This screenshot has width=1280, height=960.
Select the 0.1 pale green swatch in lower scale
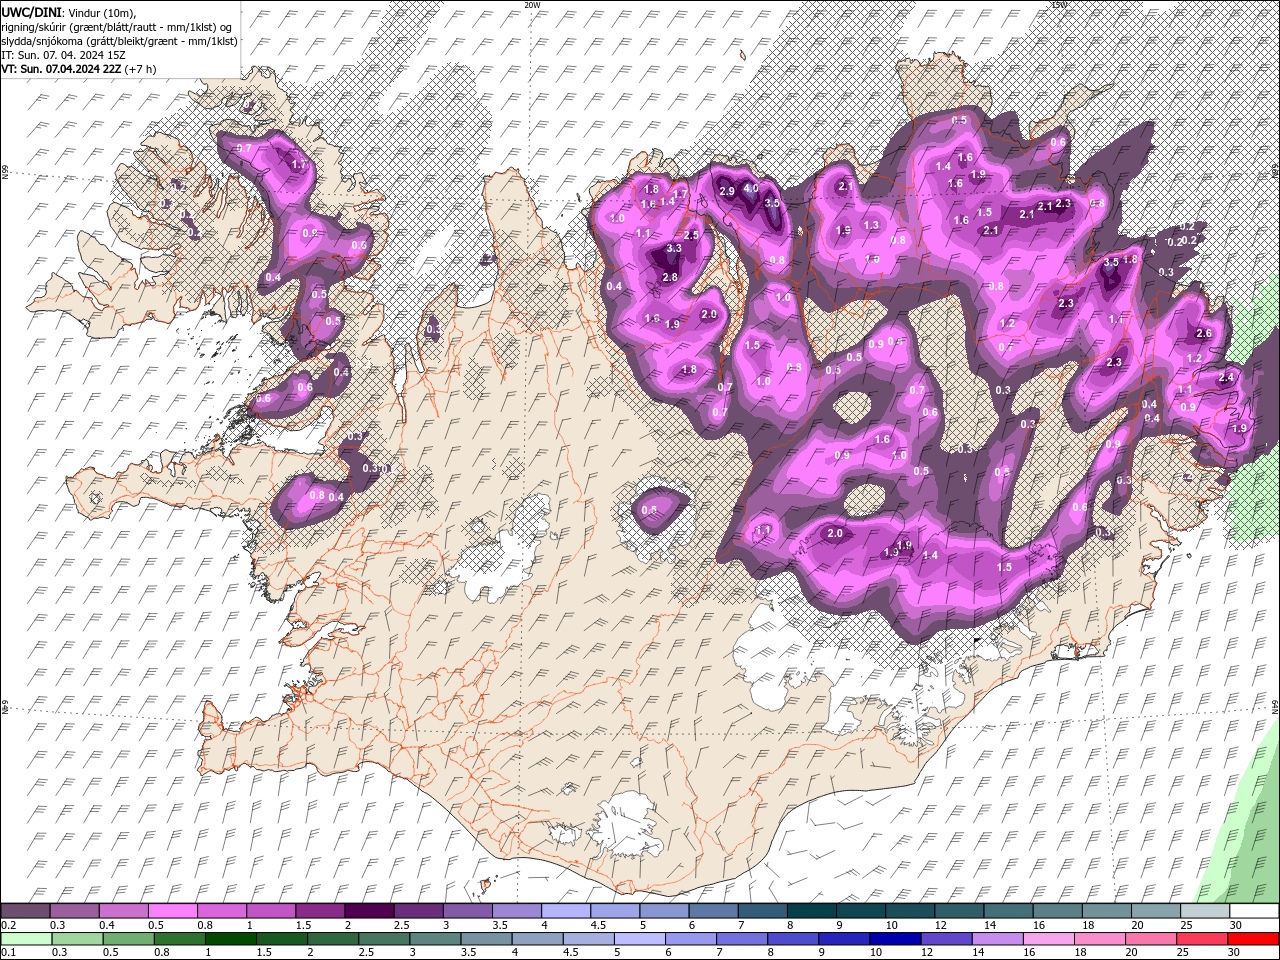25,939
